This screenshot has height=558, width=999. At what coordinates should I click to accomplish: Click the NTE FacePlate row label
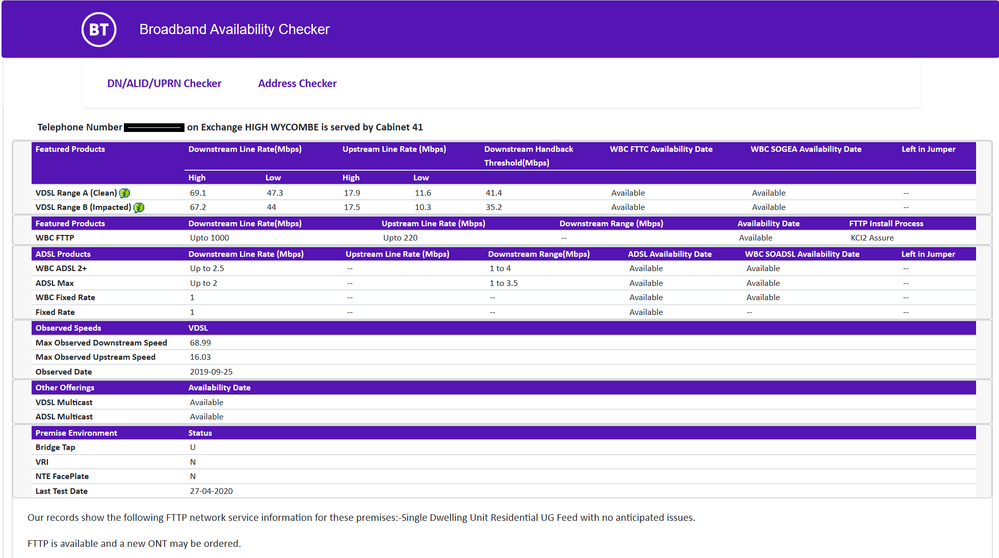pos(62,476)
